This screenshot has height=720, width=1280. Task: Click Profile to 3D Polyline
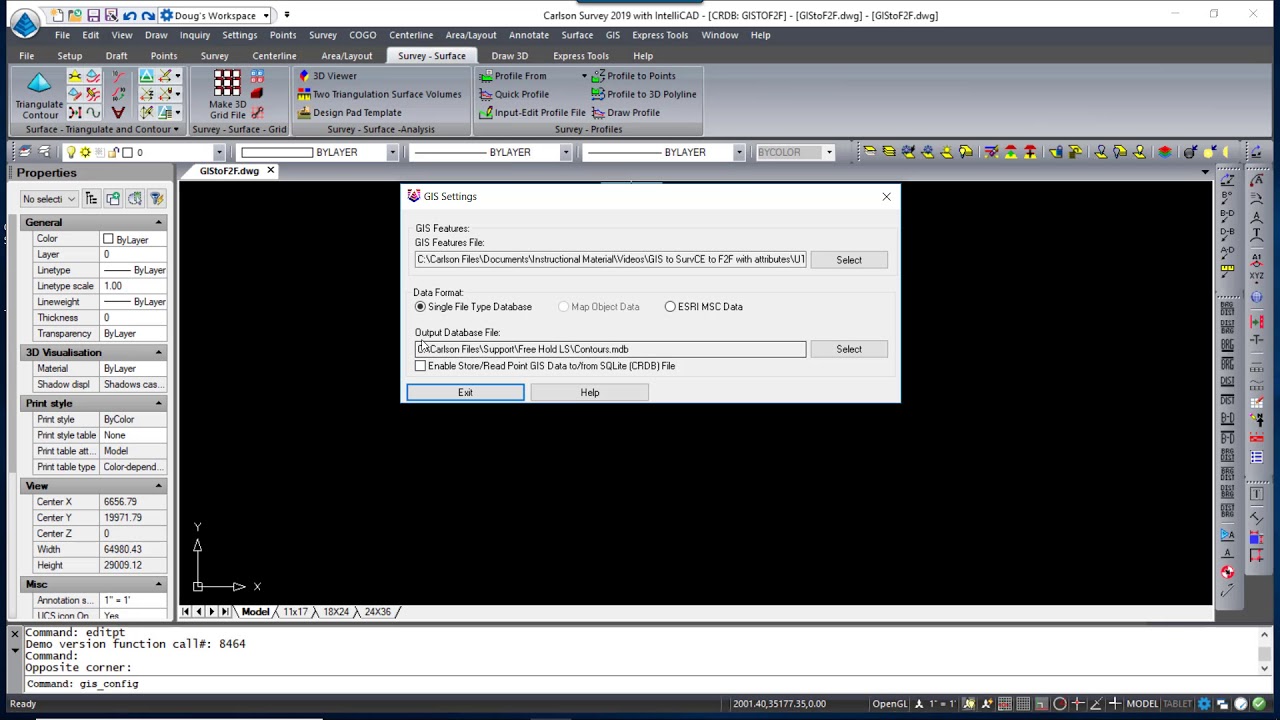pyautogui.click(x=643, y=94)
